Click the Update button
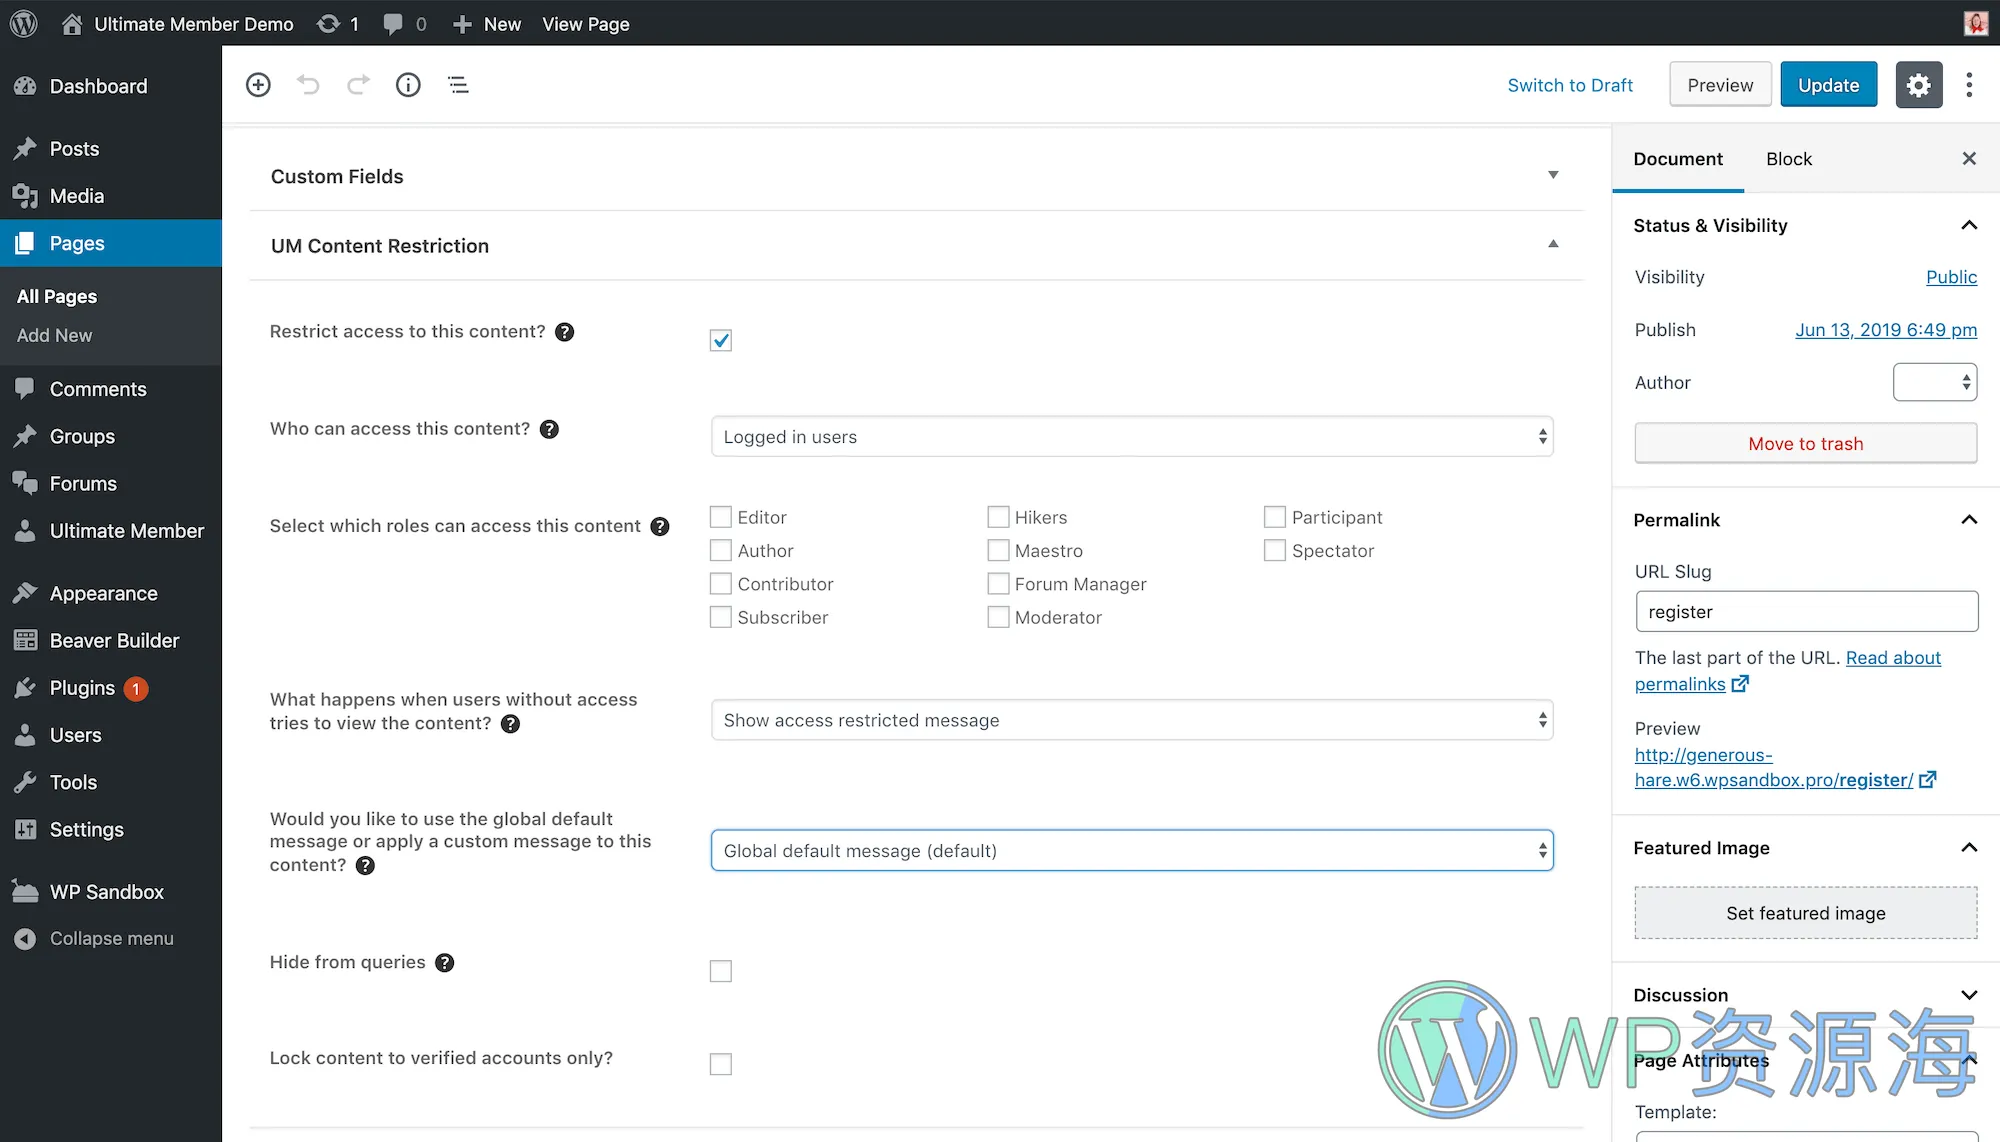The width and height of the screenshot is (2000, 1142). click(x=1828, y=85)
